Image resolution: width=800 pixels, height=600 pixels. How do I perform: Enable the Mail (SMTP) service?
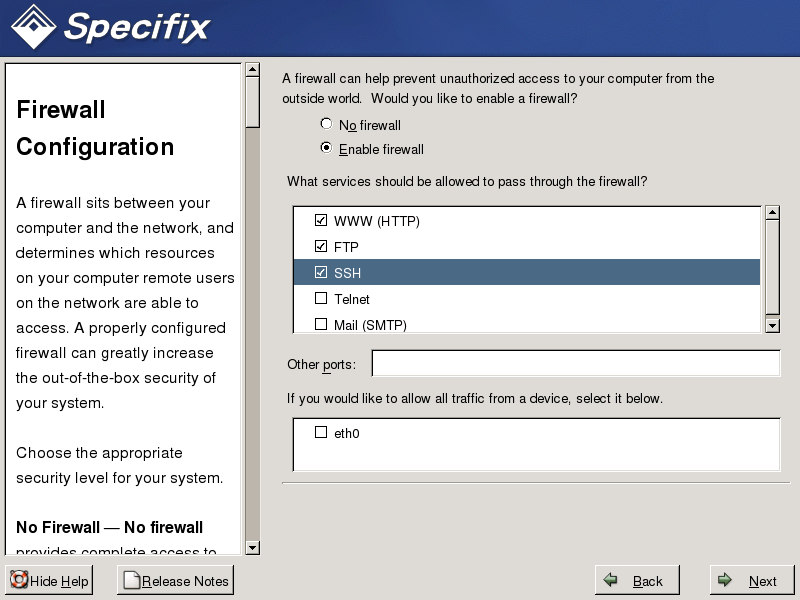(x=321, y=324)
